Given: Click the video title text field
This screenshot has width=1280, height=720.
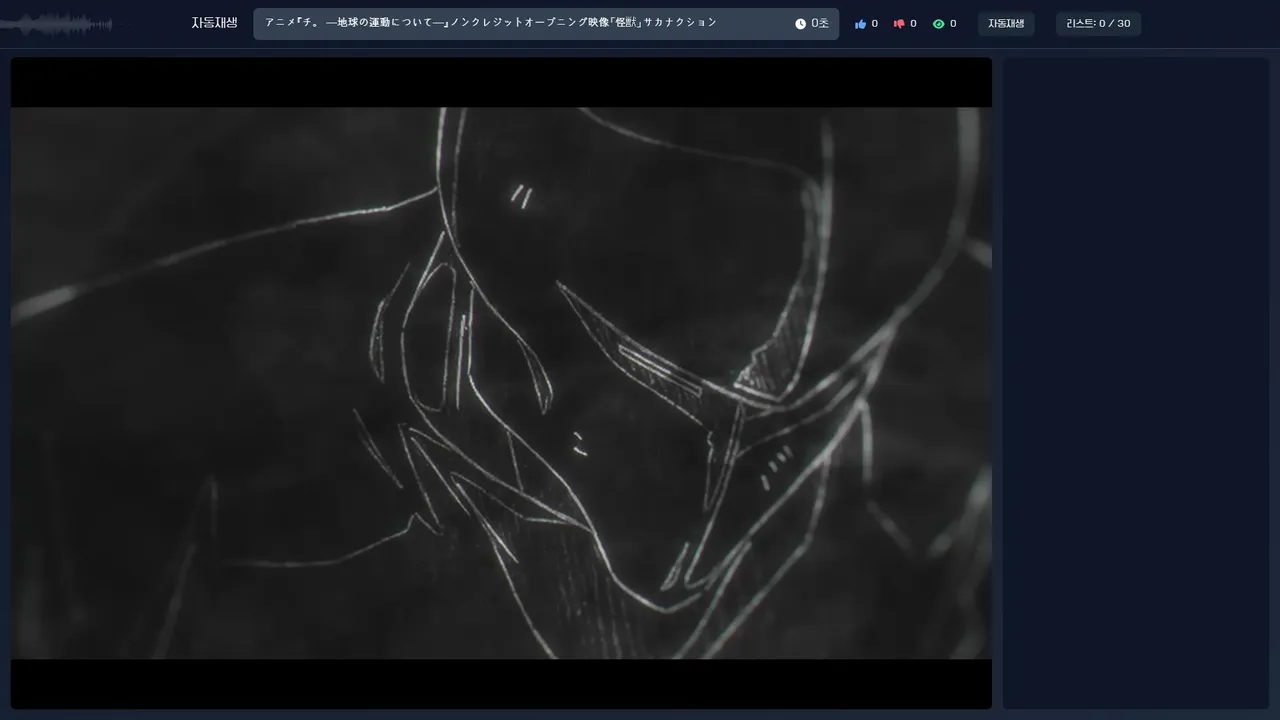Looking at the screenshot, I should coord(546,24).
